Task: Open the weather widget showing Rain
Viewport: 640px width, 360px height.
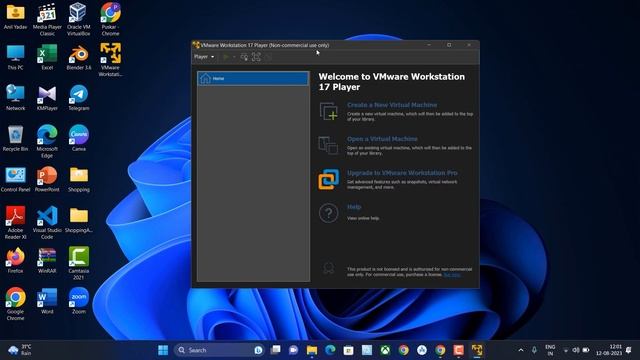Action: pos(20,350)
